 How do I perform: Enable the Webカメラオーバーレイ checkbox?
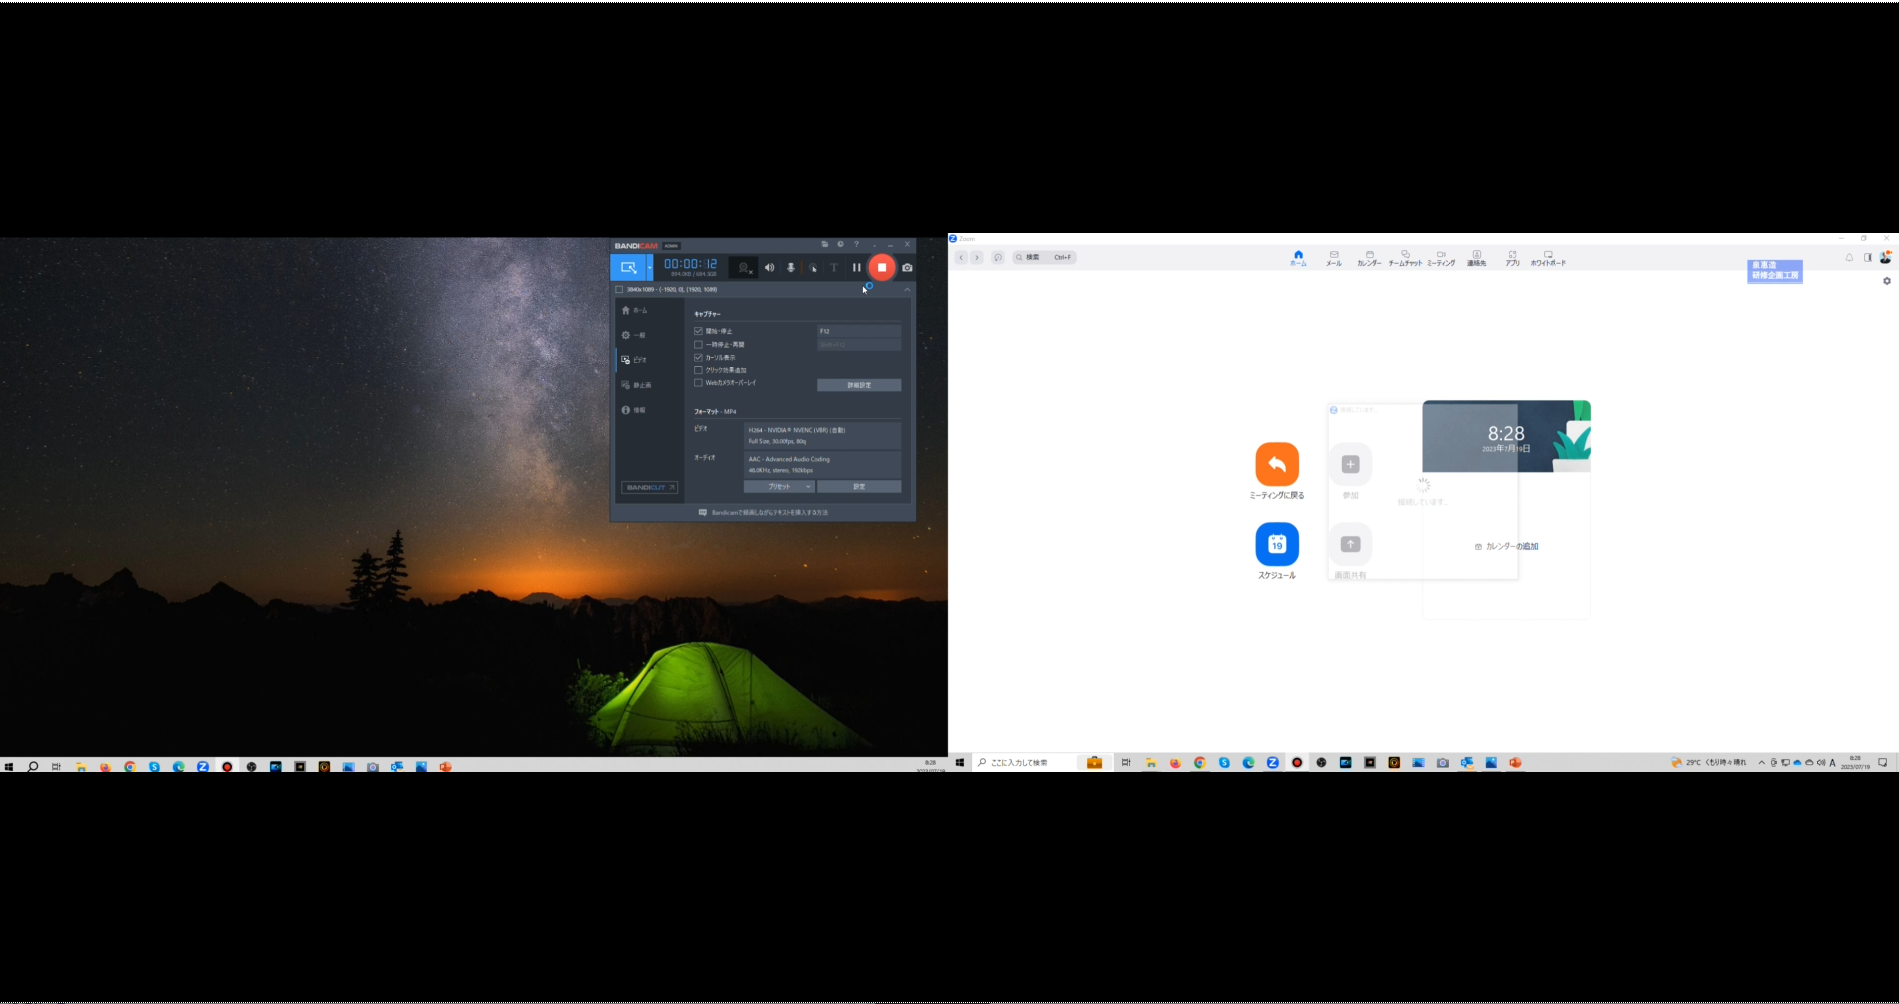tap(698, 382)
